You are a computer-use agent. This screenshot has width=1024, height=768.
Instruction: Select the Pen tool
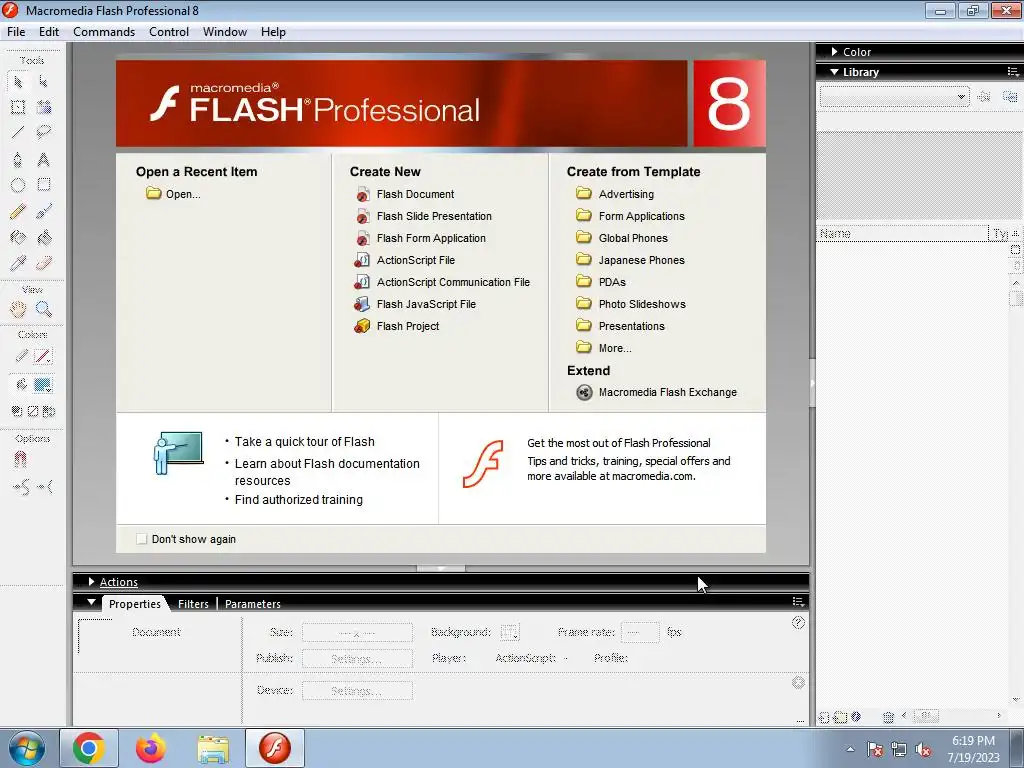point(18,159)
